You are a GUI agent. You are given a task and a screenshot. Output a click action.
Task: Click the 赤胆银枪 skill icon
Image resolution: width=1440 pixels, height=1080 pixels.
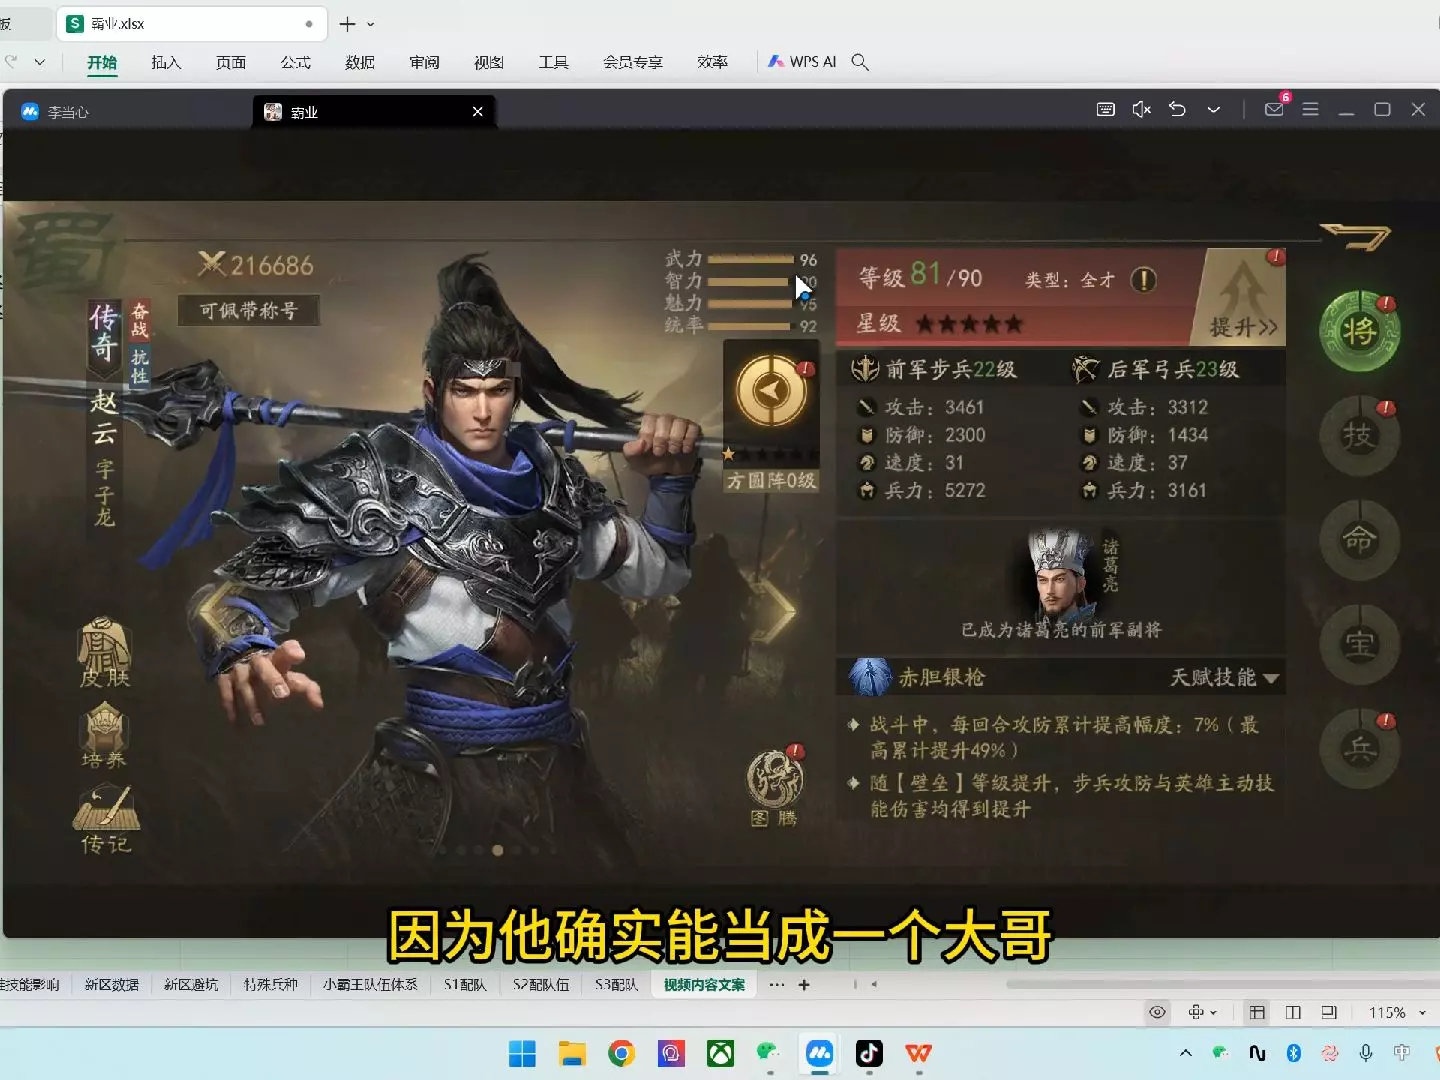(x=870, y=677)
